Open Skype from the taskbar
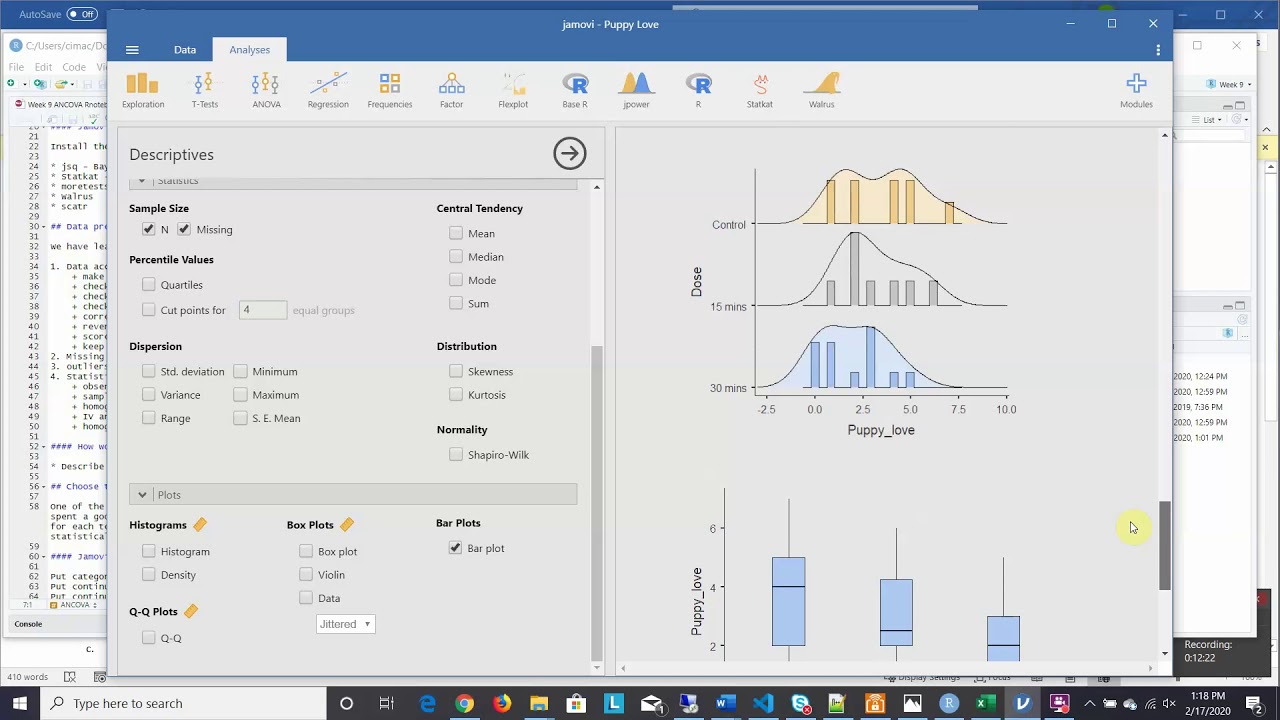 (800, 703)
